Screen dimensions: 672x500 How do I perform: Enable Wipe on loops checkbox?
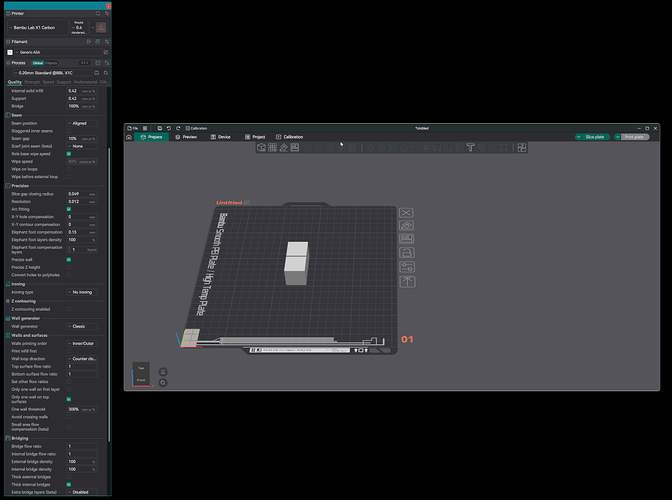click(x=69, y=169)
